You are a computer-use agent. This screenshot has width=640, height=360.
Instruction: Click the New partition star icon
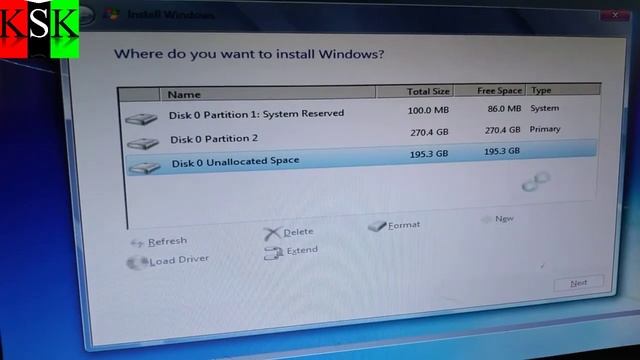tap(486, 220)
